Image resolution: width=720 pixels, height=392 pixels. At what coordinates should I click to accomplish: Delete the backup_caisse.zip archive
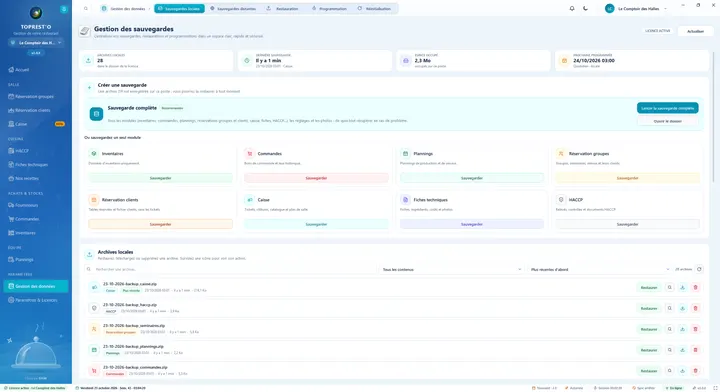[695, 287]
